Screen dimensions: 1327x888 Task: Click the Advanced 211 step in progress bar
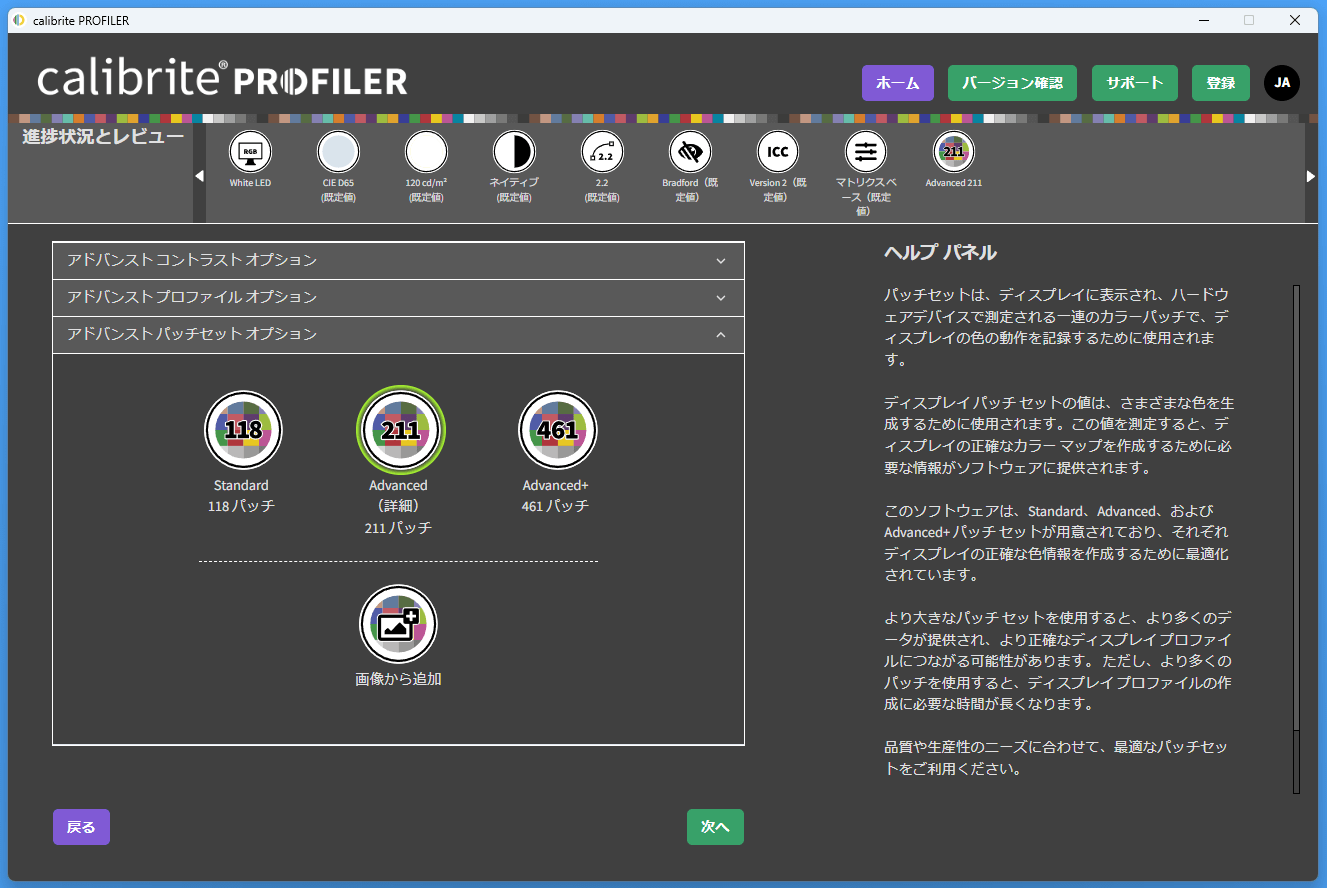coord(954,153)
